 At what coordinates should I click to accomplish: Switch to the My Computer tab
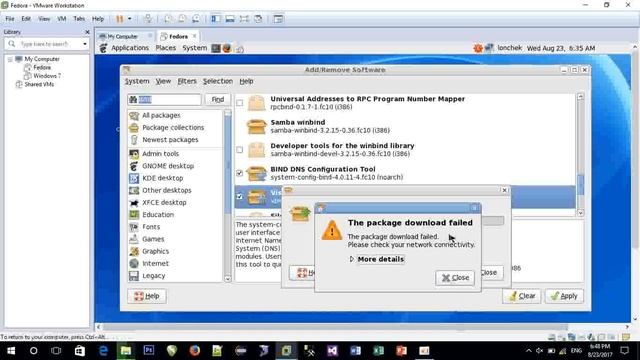point(122,36)
